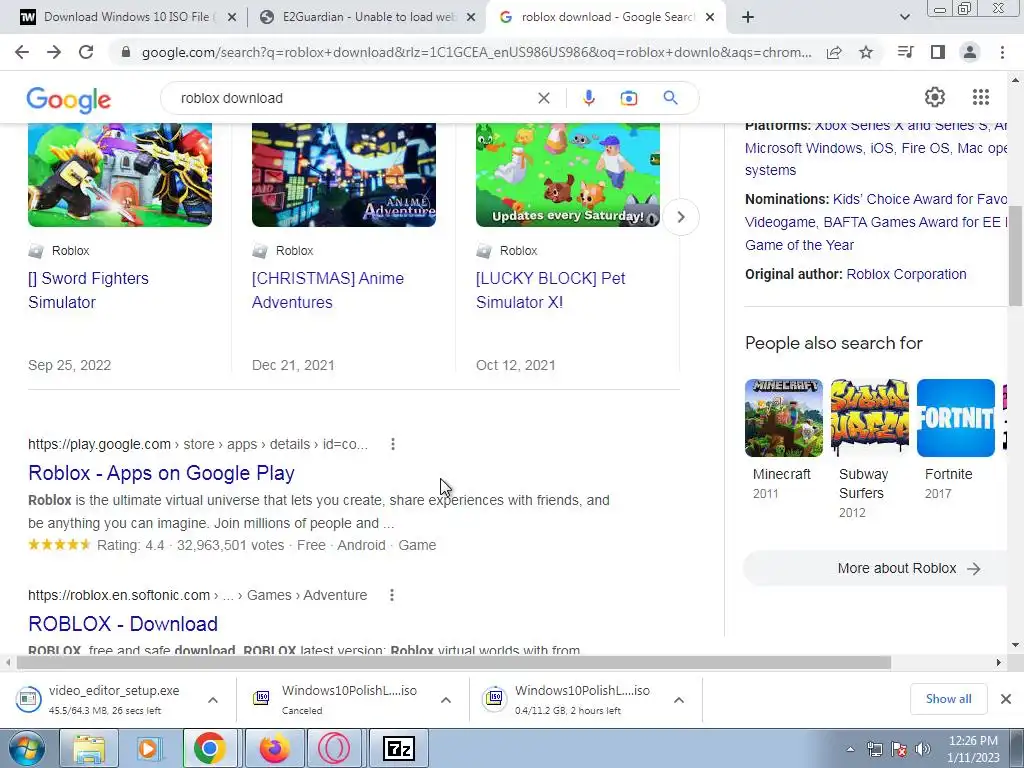Click the Google logo
Image resolution: width=1024 pixels, height=768 pixels.
[69, 100]
